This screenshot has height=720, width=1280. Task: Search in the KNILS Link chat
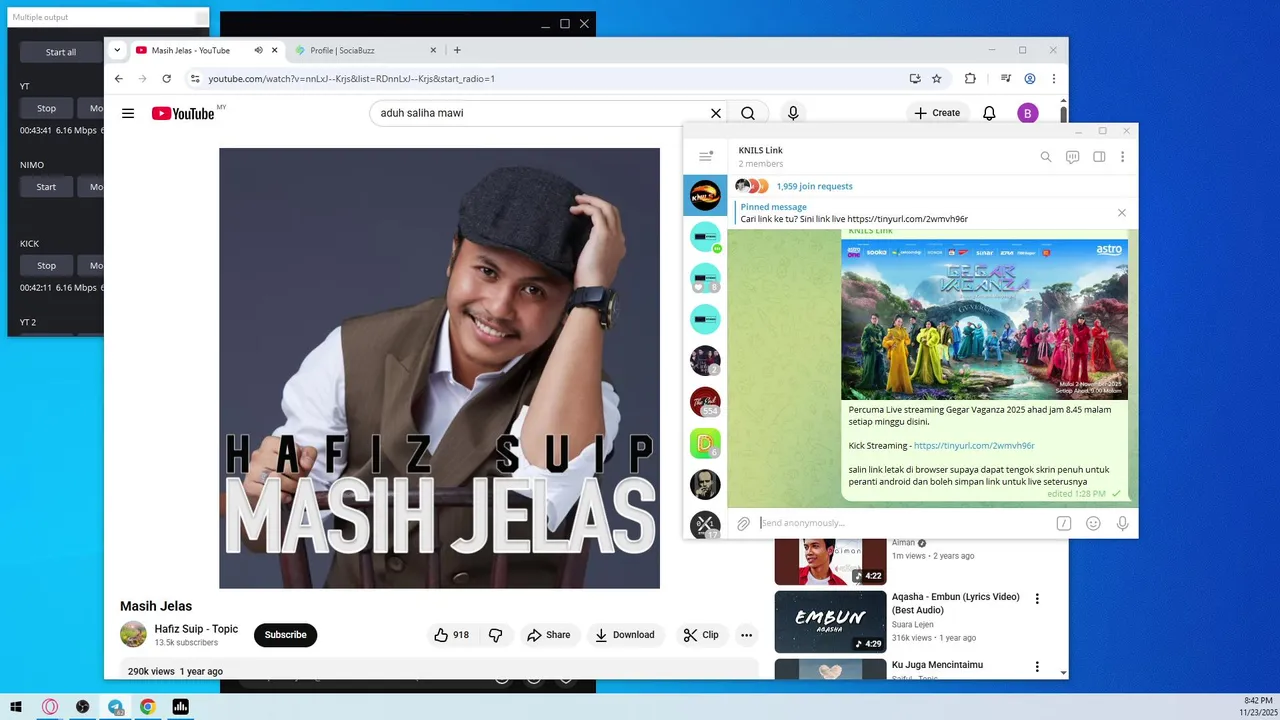point(1046,157)
